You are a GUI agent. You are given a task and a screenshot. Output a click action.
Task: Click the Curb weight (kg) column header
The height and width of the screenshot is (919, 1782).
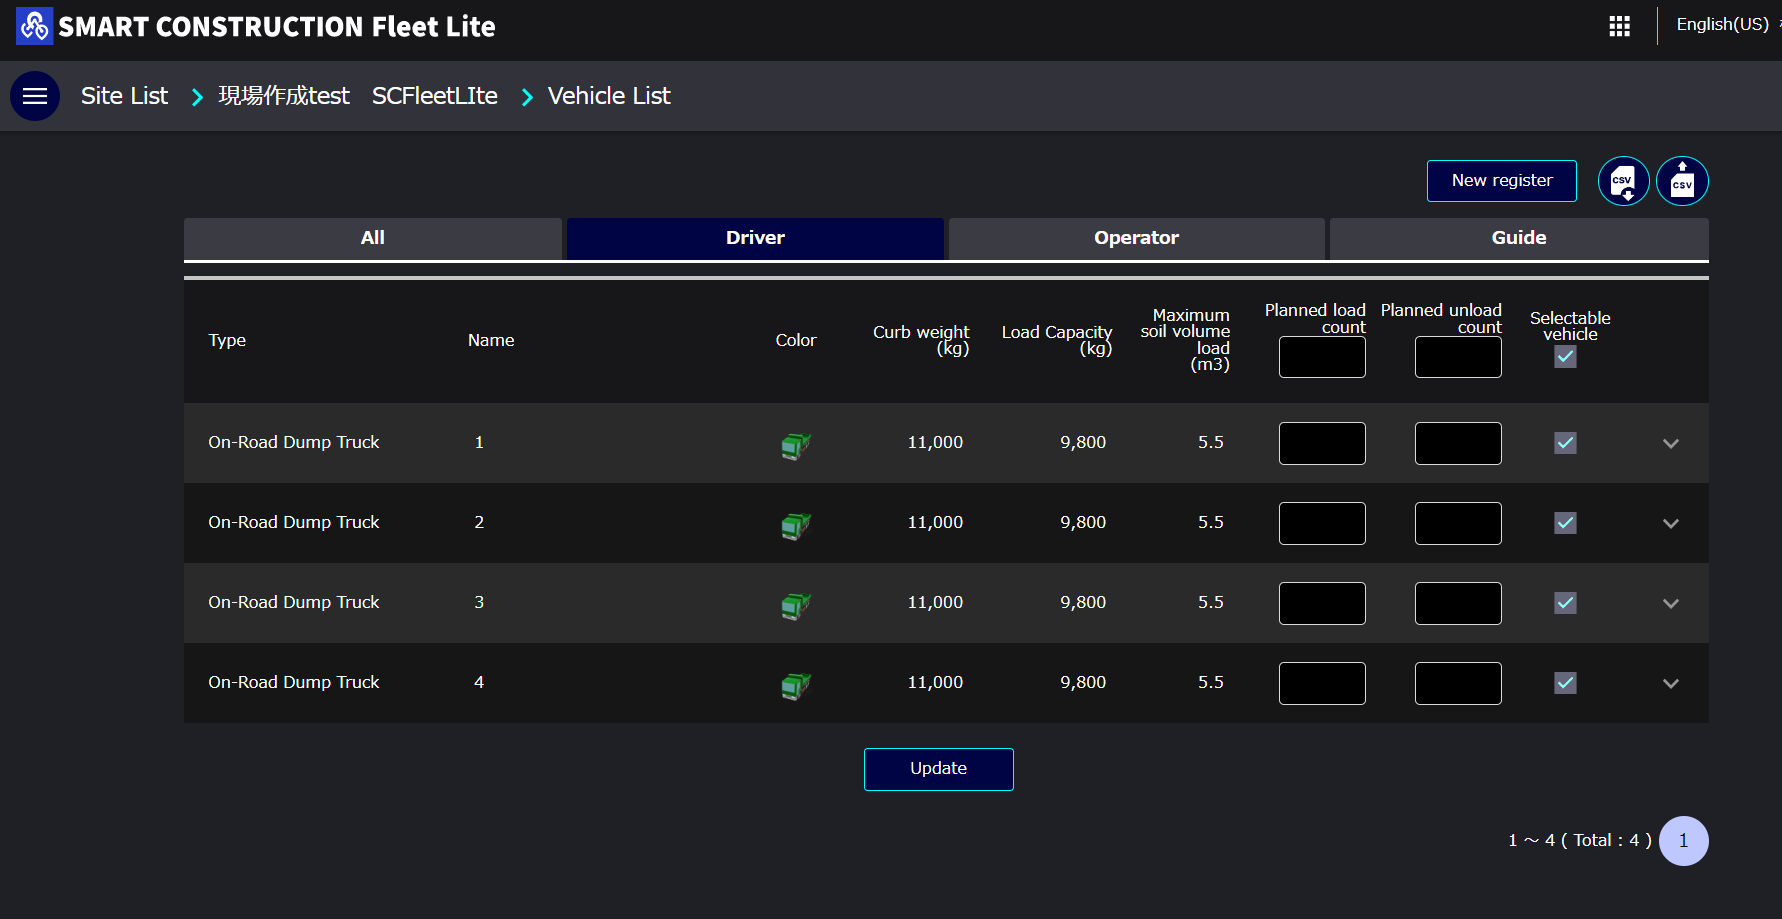tap(921, 340)
